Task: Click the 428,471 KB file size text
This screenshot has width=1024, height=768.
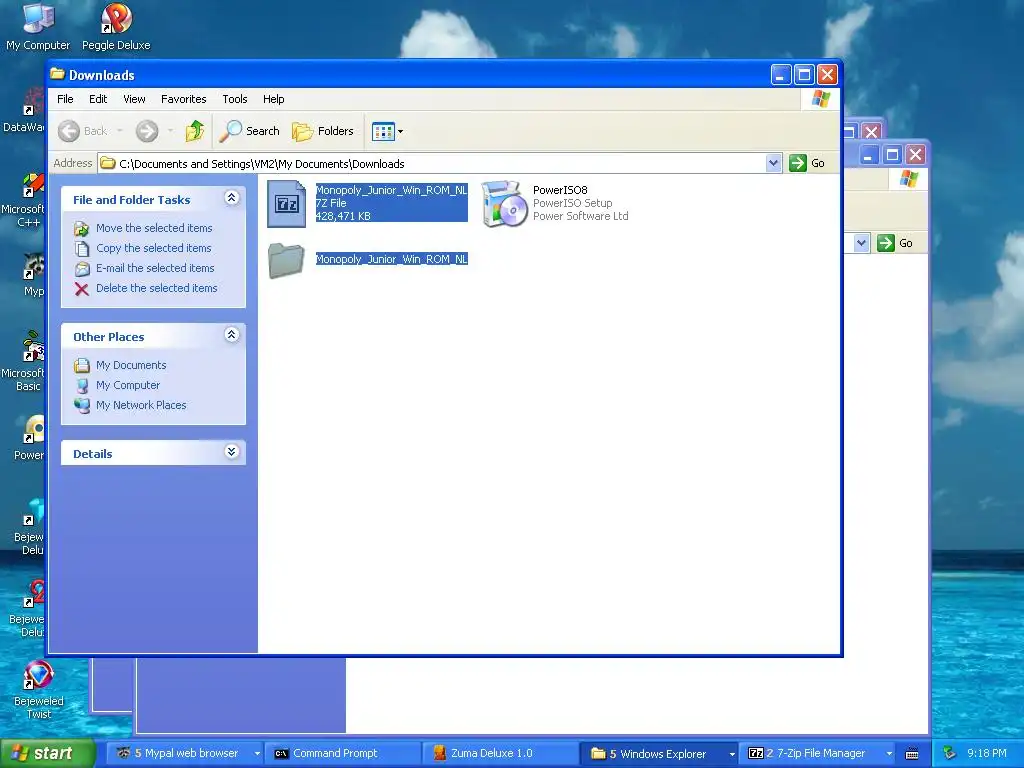Action: (x=343, y=216)
